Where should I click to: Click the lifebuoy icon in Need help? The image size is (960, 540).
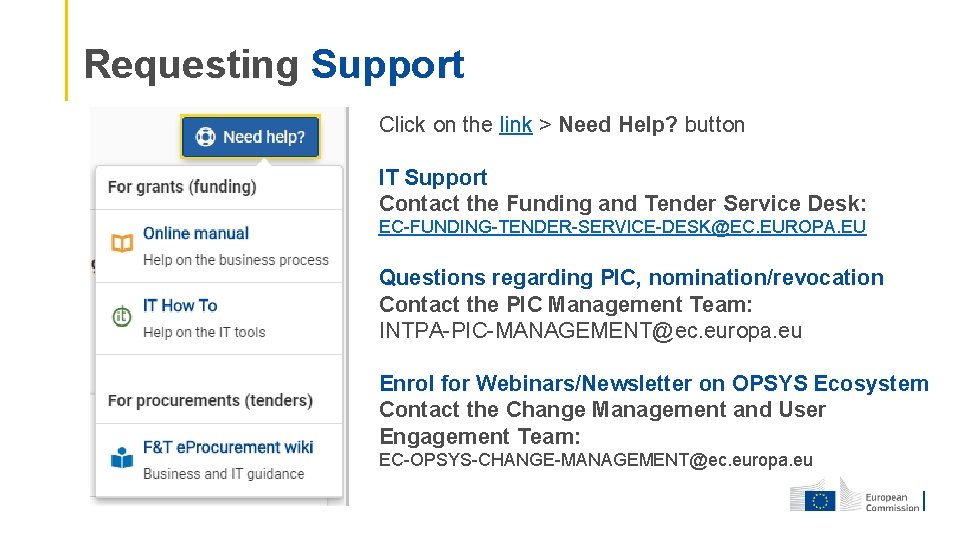click(205, 137)
